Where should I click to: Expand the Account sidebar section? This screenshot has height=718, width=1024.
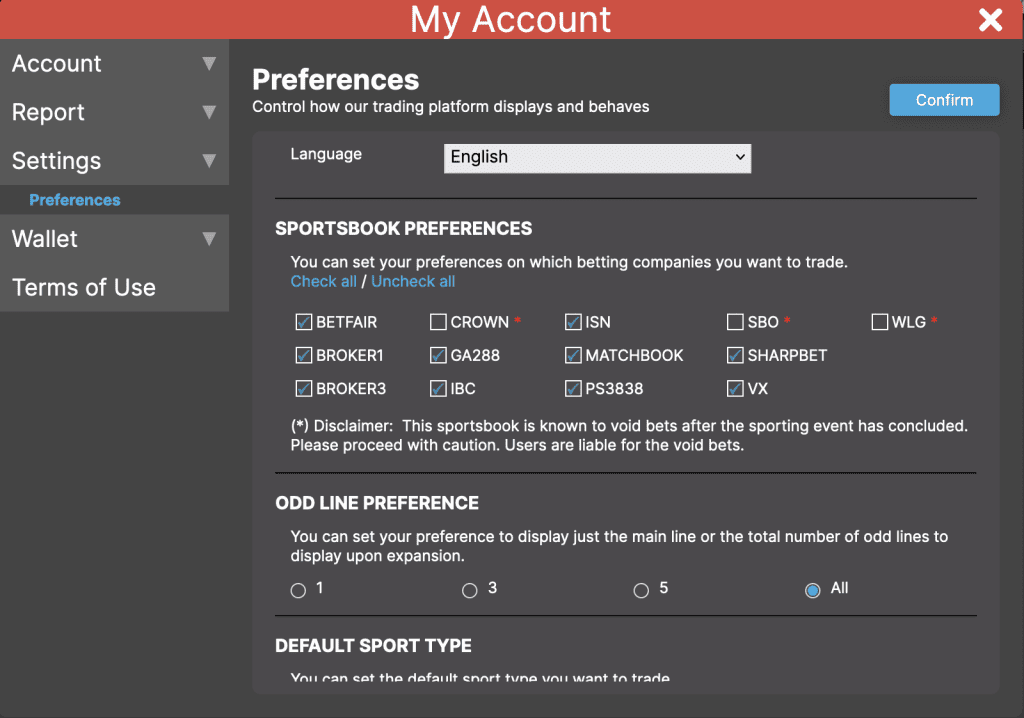click(x=113, y=64)
